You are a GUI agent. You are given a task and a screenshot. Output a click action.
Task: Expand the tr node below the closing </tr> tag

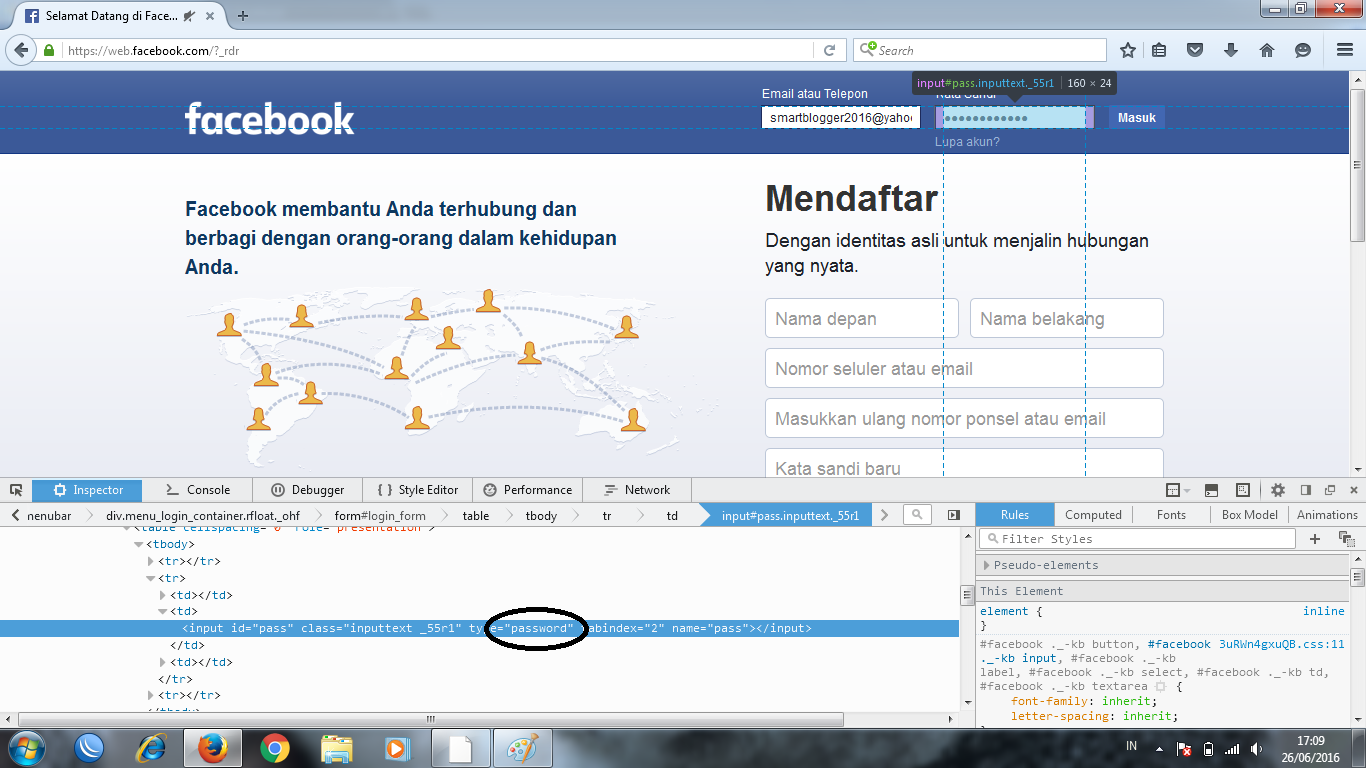(x=151, y=695)
